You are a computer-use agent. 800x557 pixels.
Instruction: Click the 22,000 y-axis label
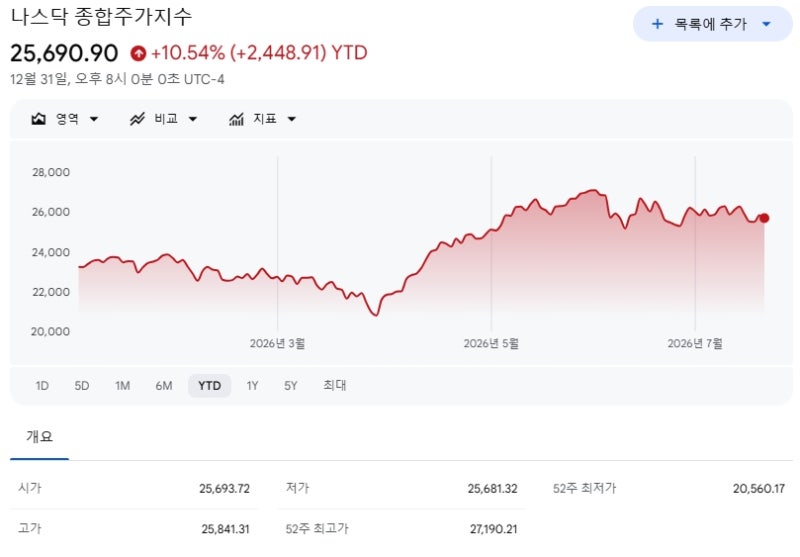[51, 292]
